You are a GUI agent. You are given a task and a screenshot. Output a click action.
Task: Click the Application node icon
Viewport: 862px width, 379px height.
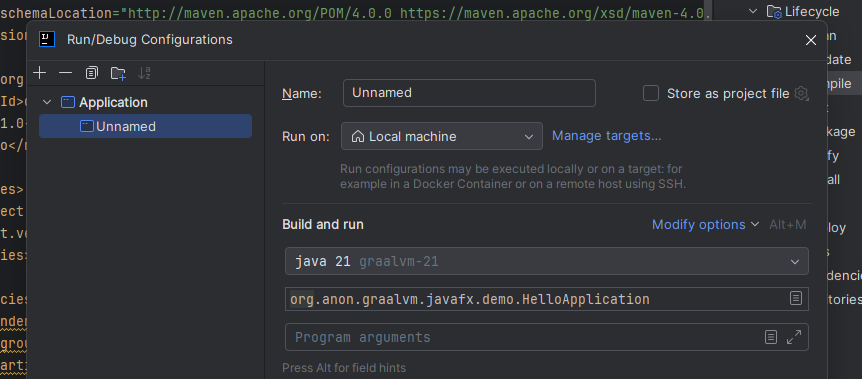tap(68, 102)
